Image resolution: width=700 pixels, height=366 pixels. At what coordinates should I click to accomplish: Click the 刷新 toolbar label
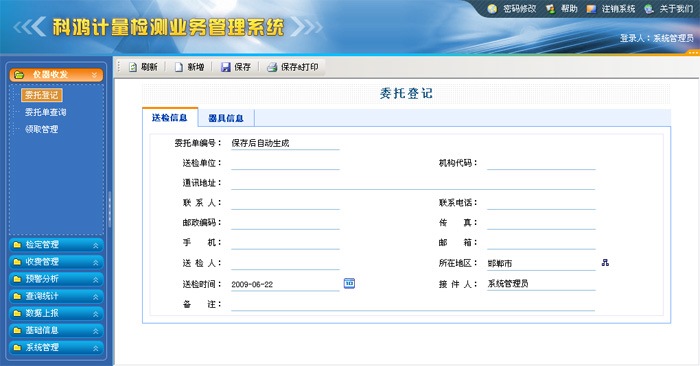tap(149, 67)
